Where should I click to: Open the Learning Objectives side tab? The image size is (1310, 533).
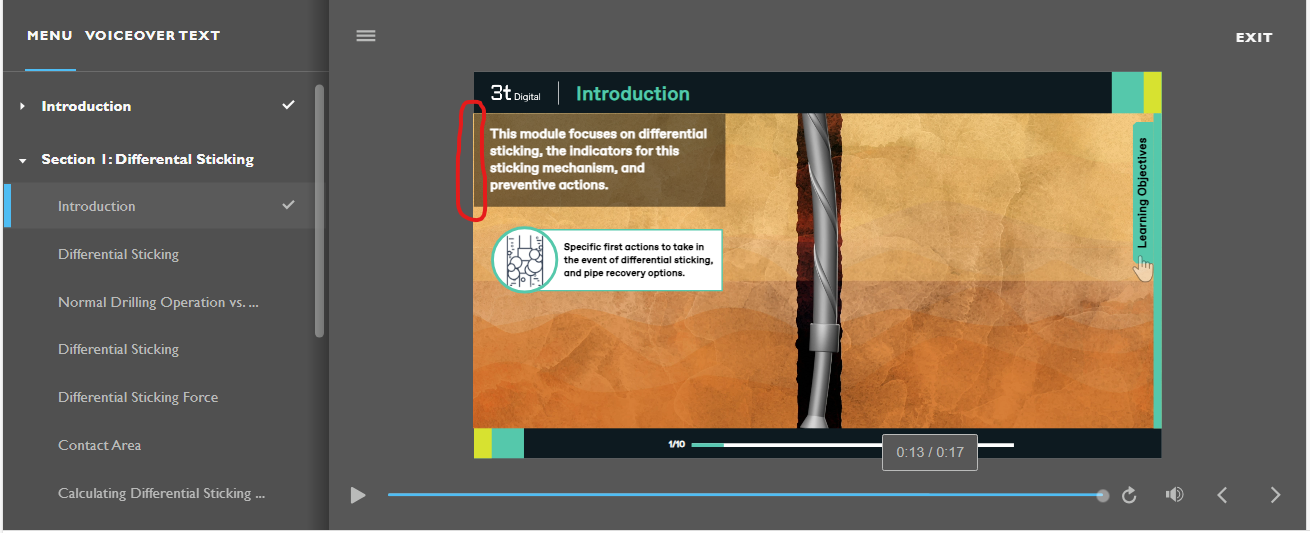click(x=1142, y=192)
